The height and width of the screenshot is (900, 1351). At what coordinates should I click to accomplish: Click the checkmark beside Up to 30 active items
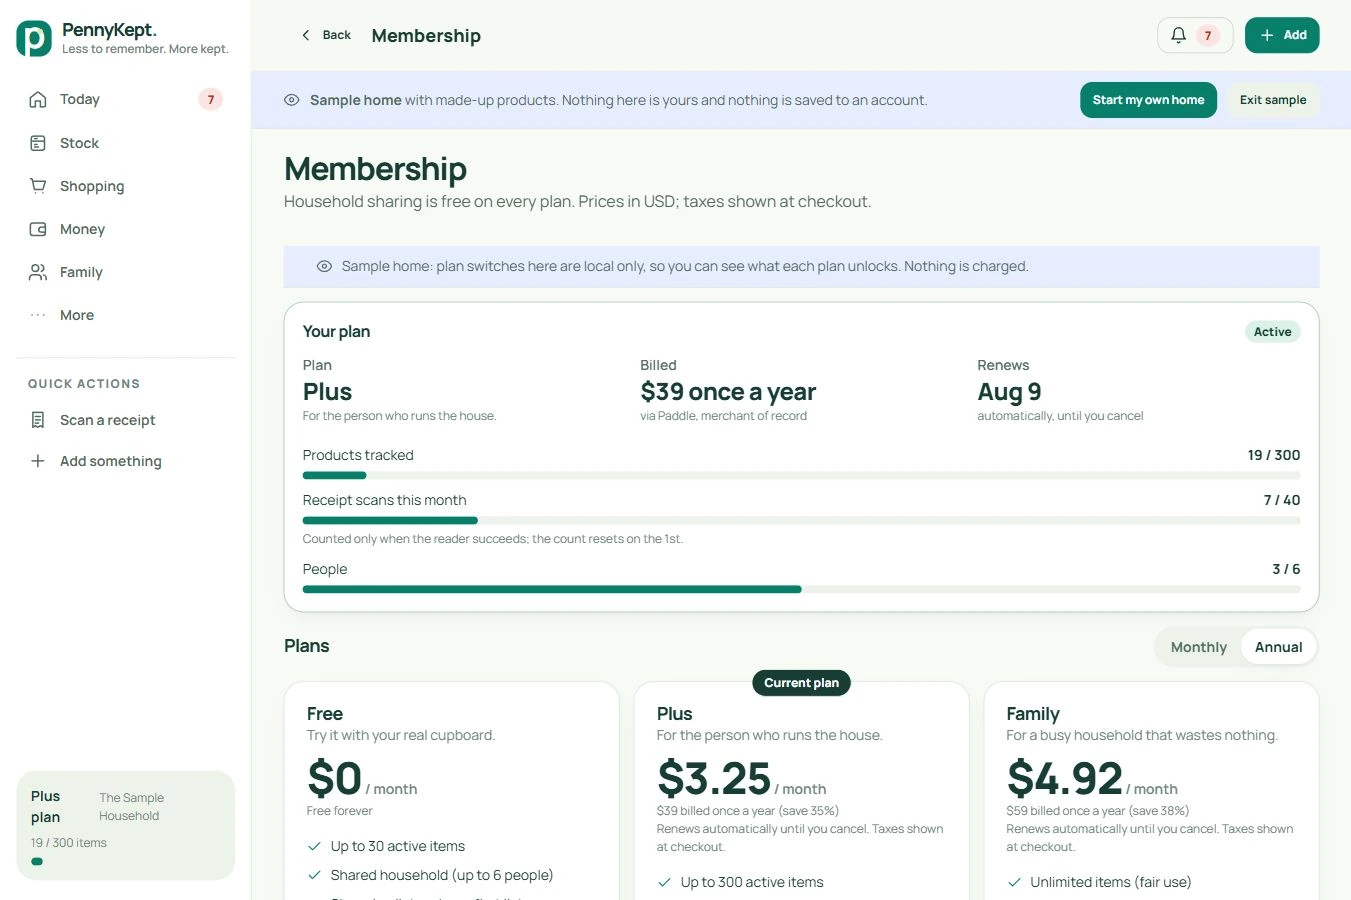(314, 846)
